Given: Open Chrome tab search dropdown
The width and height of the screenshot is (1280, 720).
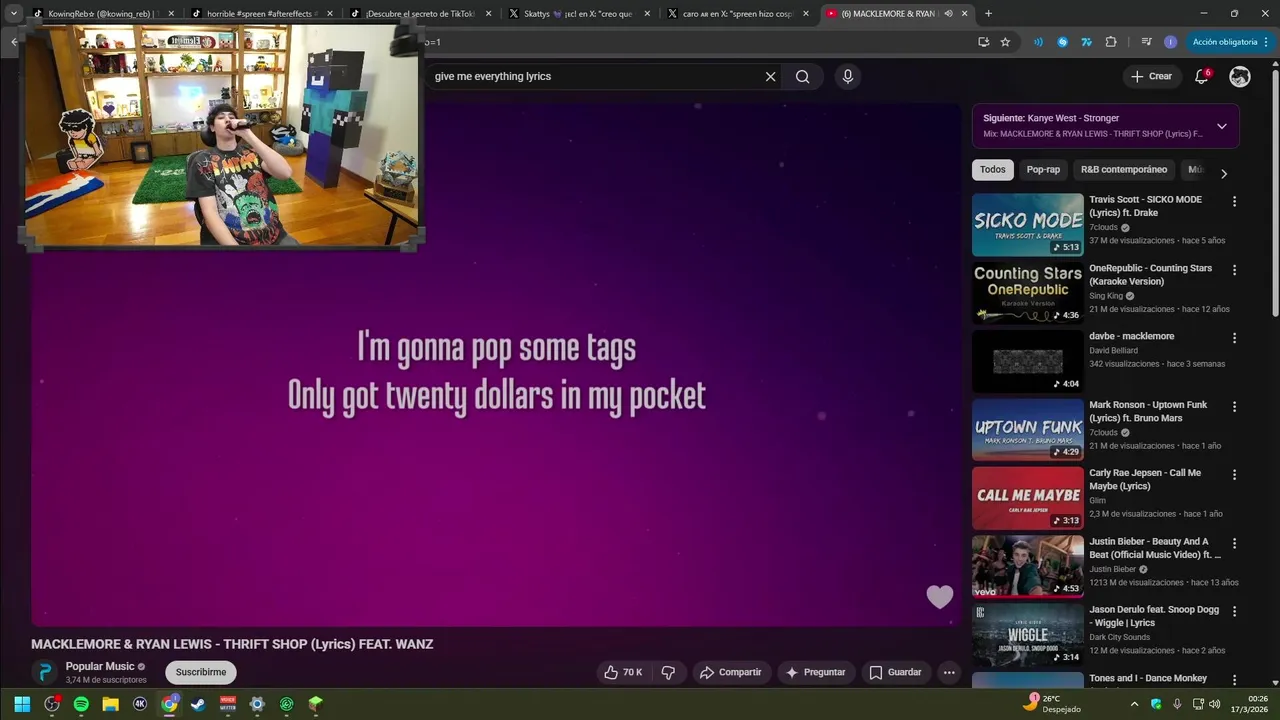Looking at the screenshot, I should 14,14.
